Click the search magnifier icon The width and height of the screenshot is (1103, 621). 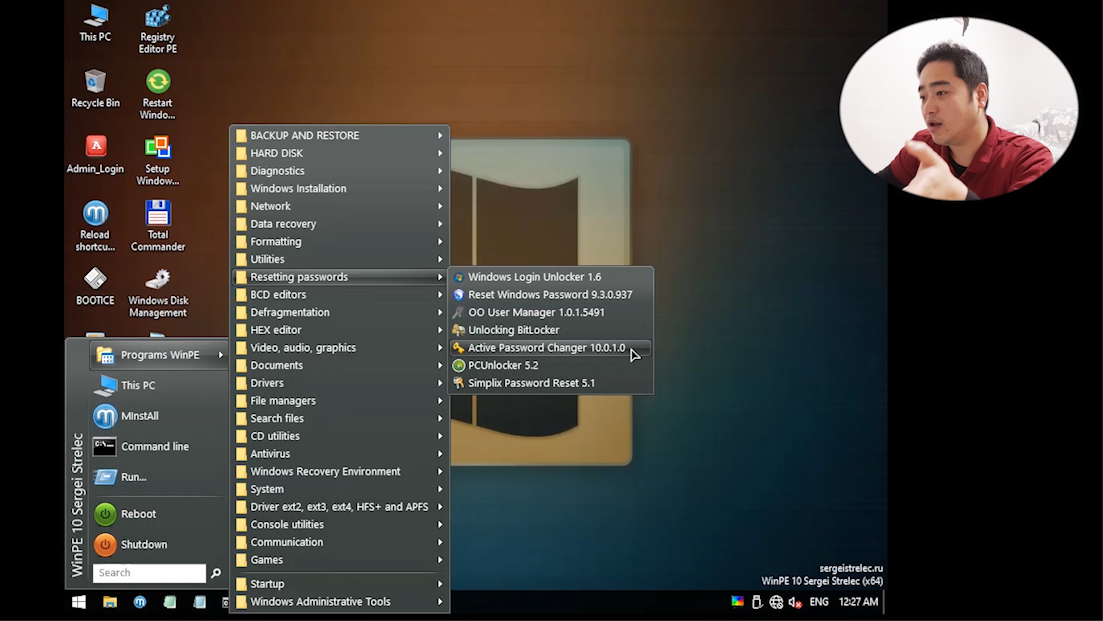tap(216, 573)
